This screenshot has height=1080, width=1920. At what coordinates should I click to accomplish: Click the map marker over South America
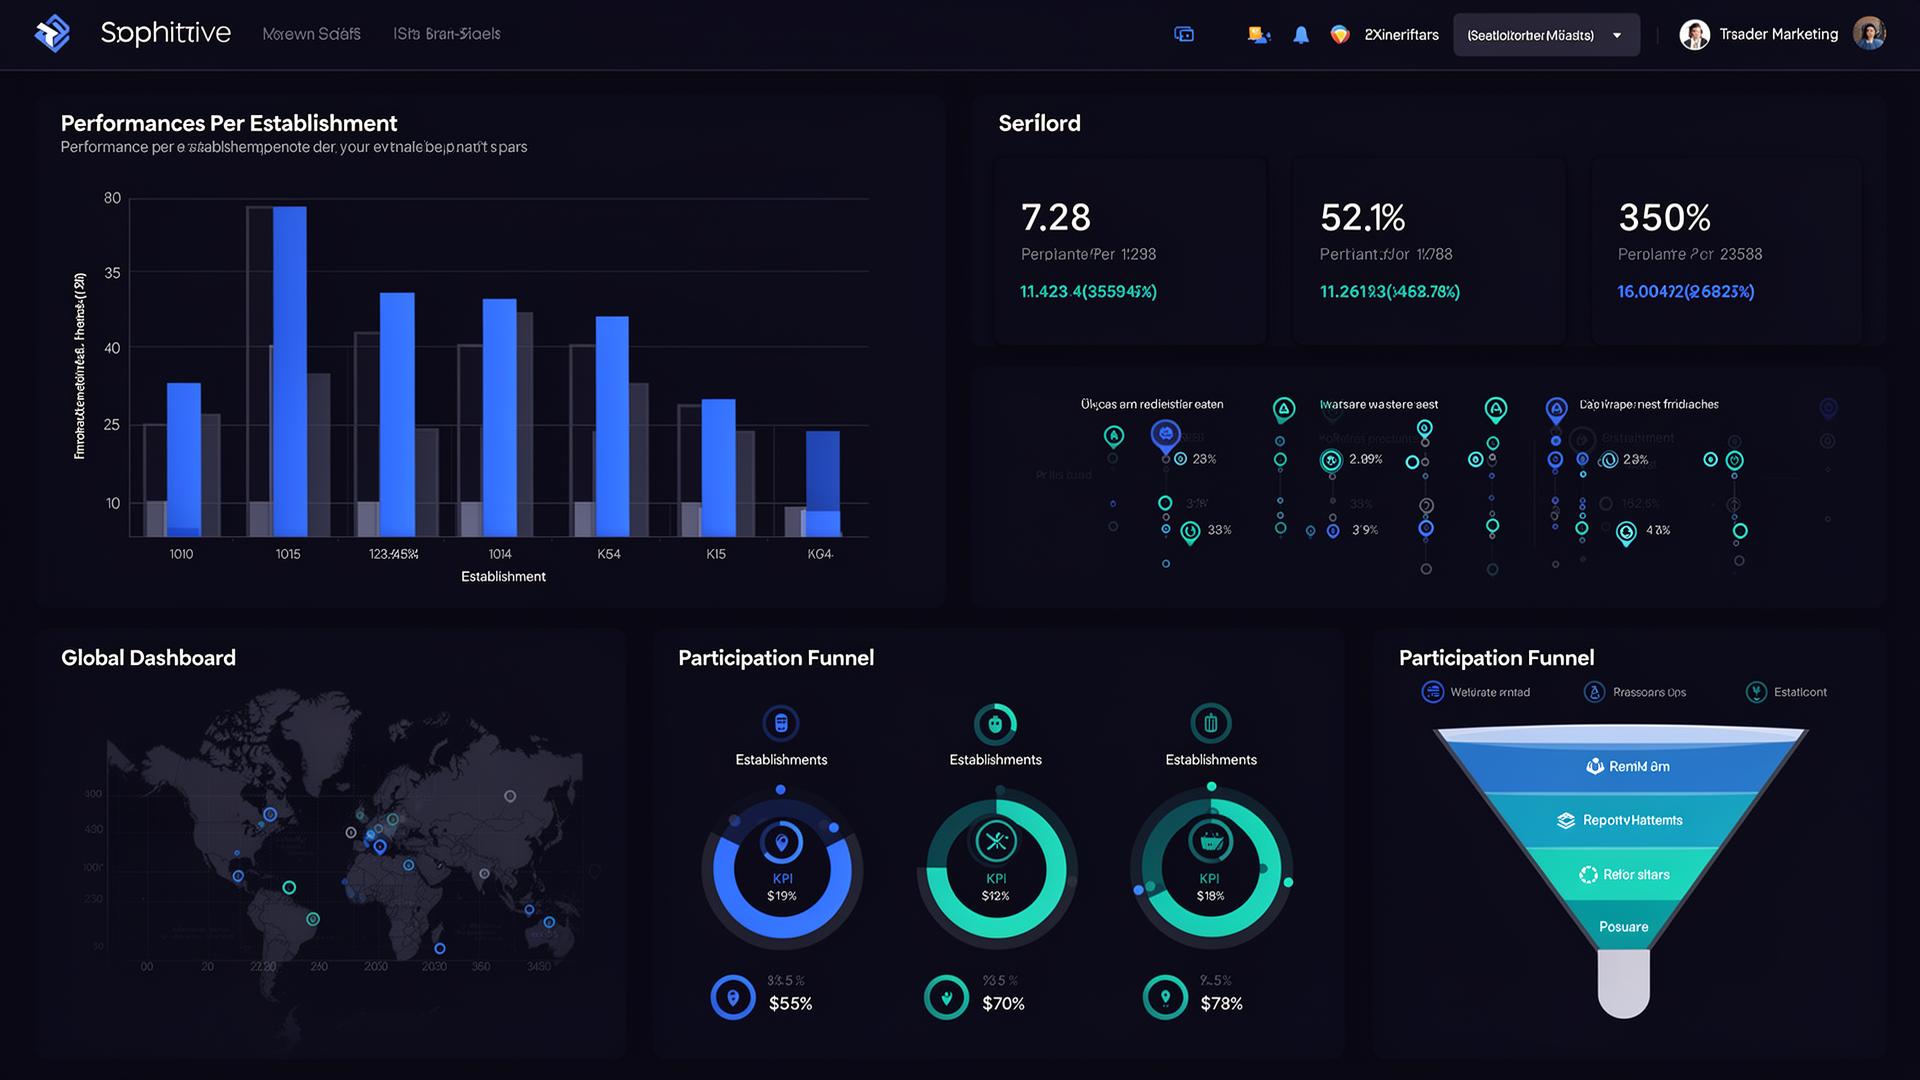[313, 919]
